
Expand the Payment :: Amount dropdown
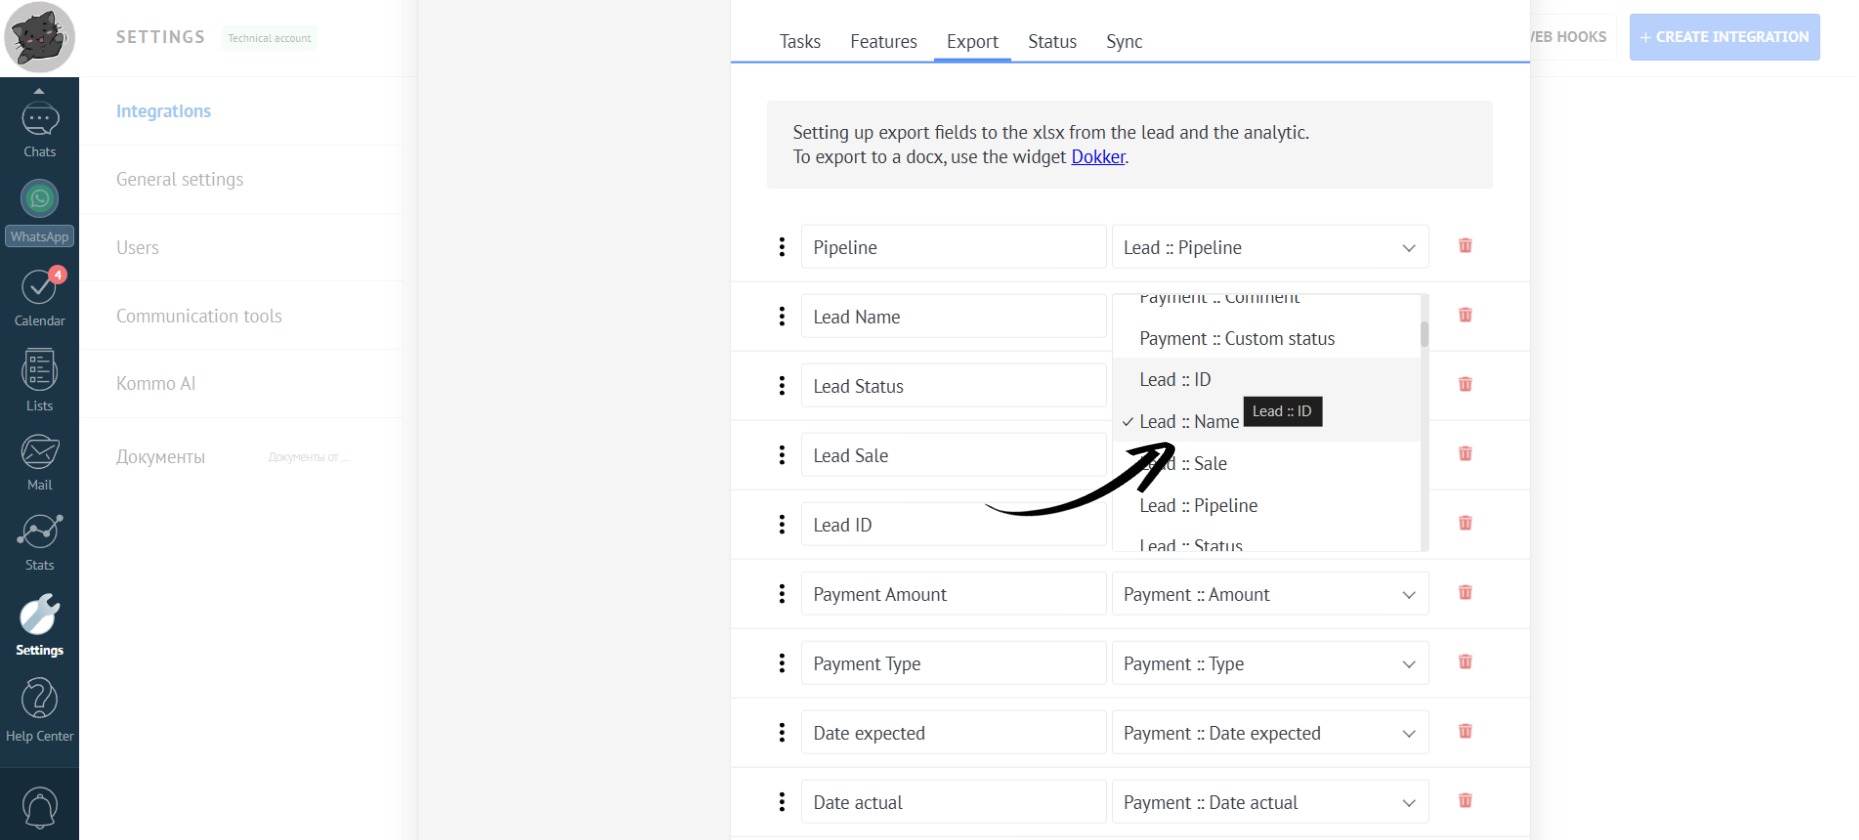click(x=1269, y=594)
